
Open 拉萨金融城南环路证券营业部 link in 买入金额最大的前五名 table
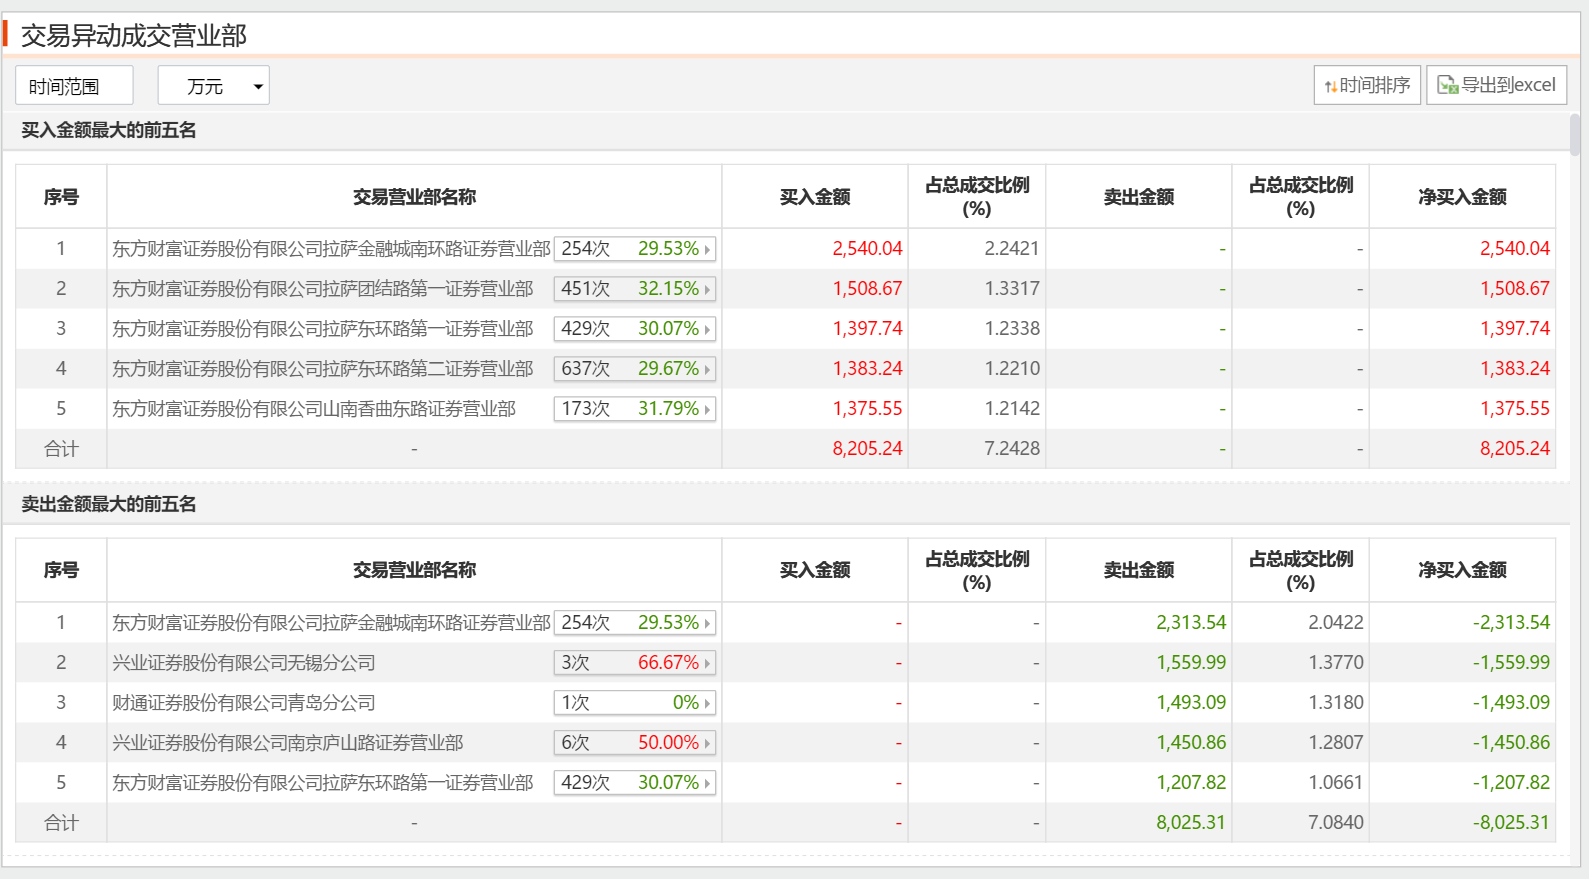coord(331,249)
